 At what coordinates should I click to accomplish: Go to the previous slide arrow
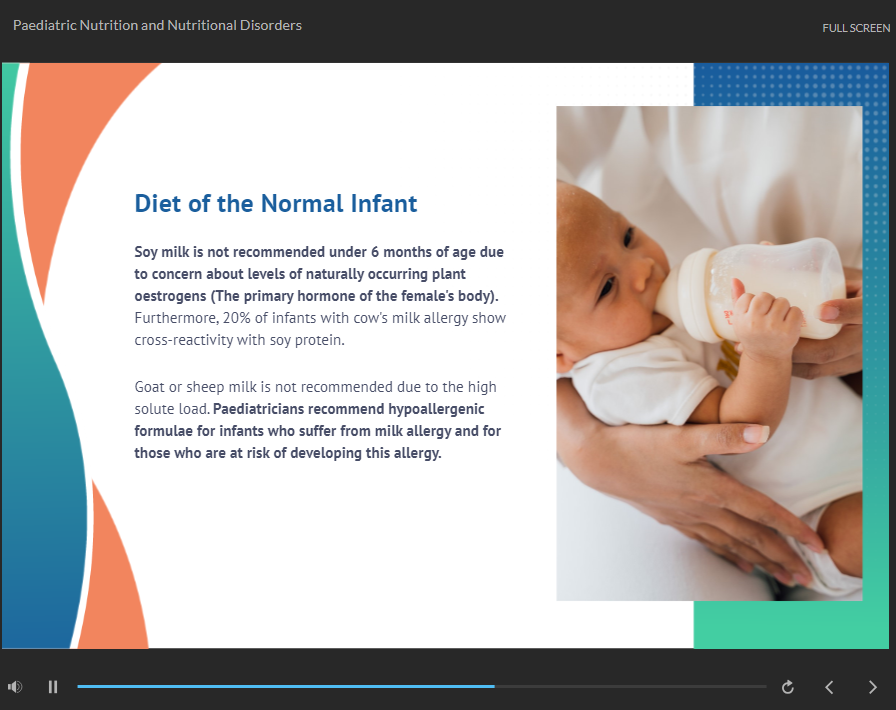pos(829,687)
